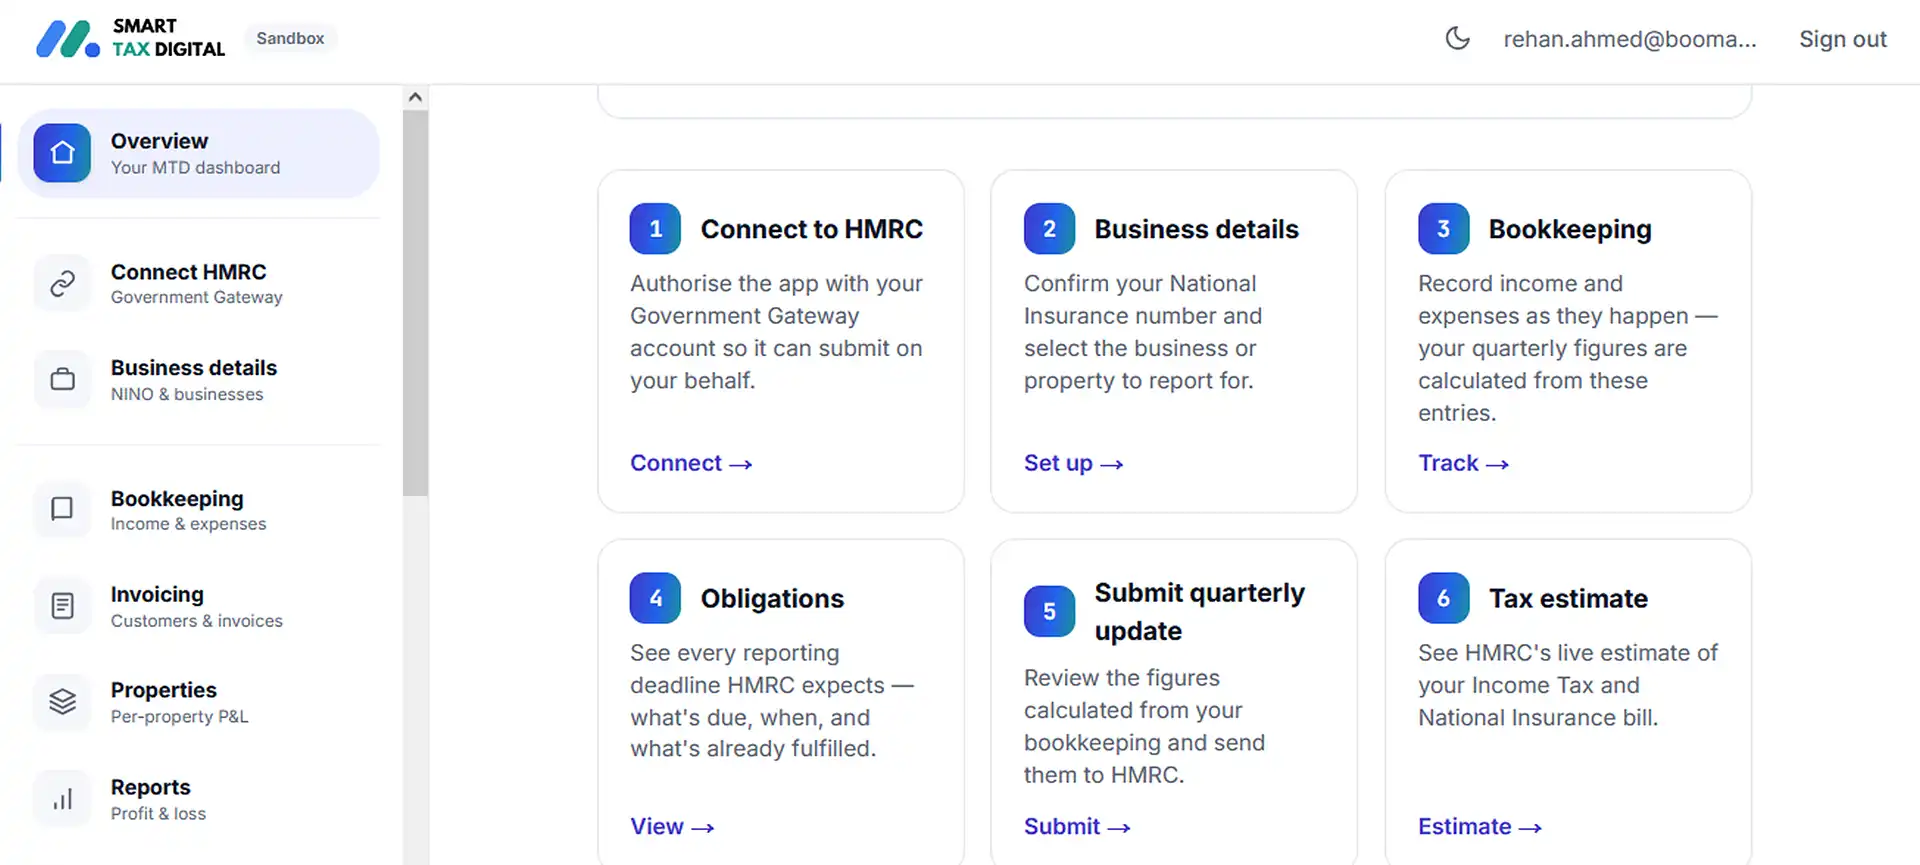Click step 4 badge on Obligations card

[x=655, y=598]
